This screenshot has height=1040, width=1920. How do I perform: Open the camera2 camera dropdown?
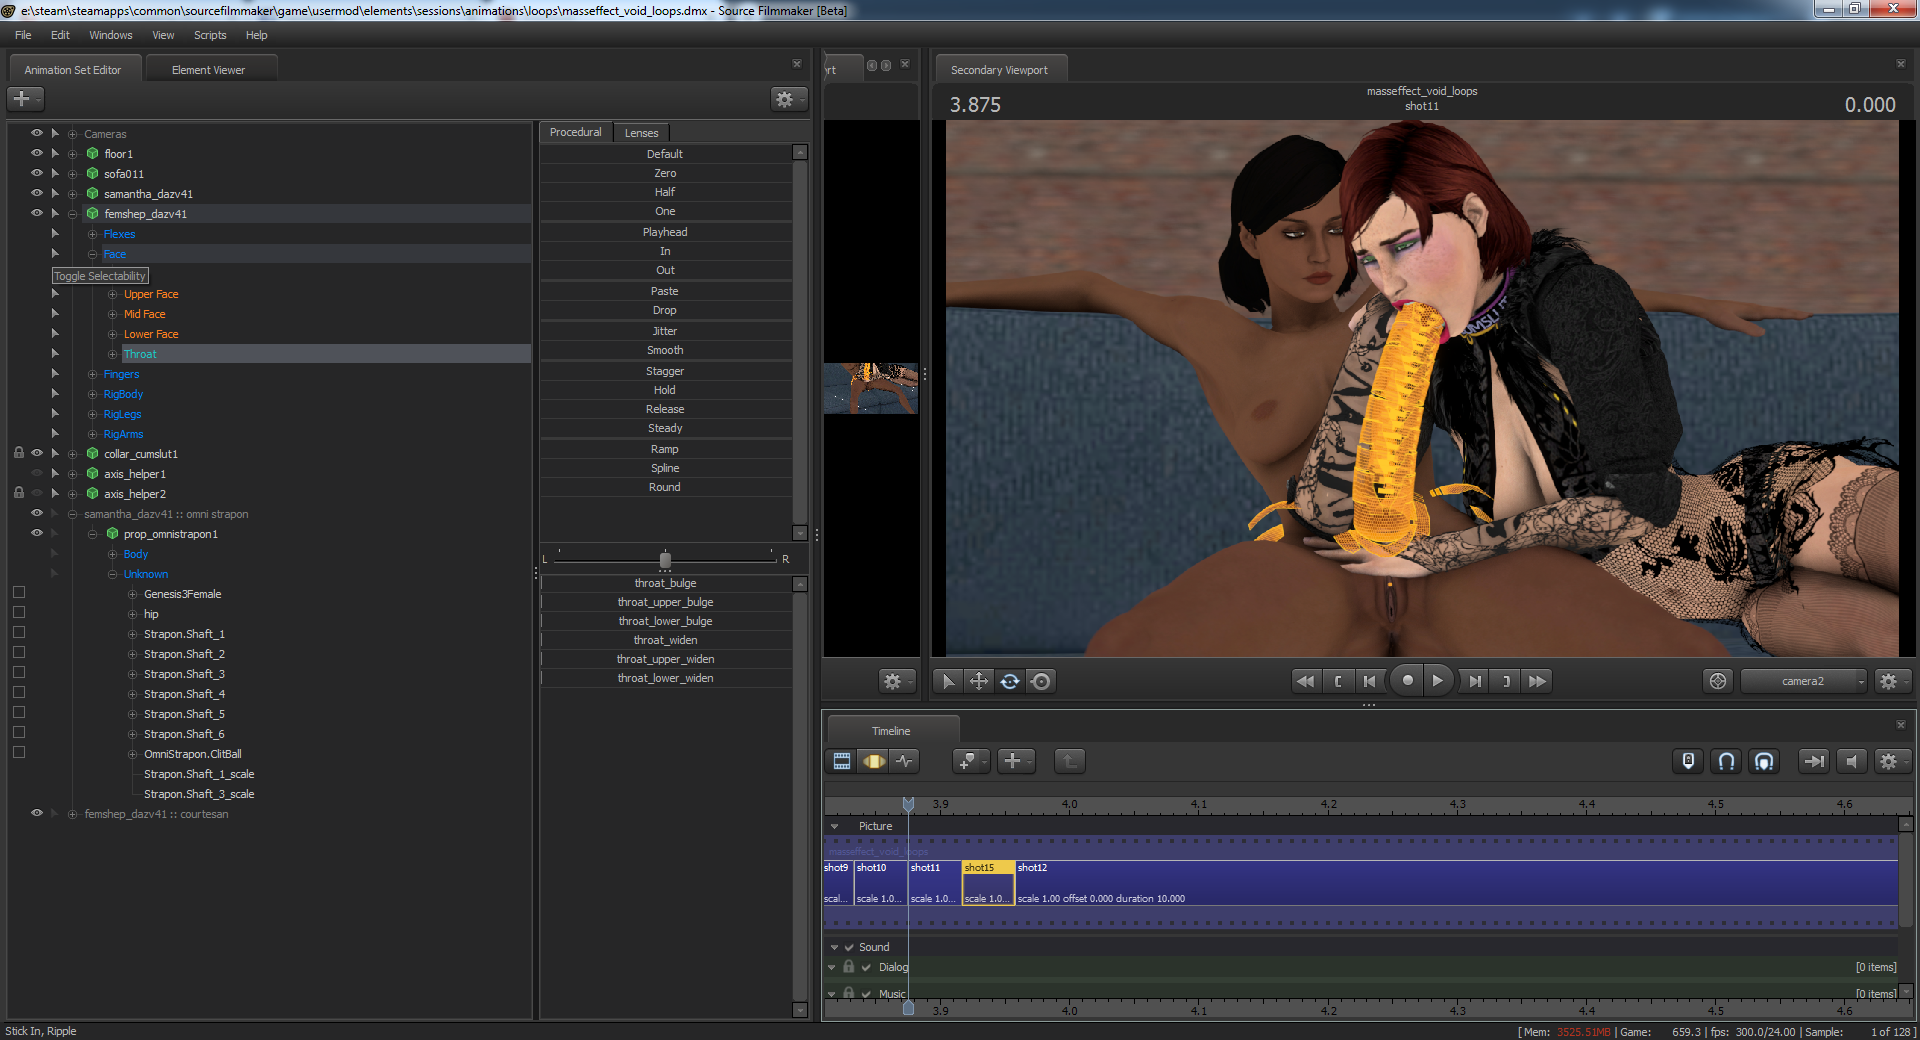(x=1804, y=681)
